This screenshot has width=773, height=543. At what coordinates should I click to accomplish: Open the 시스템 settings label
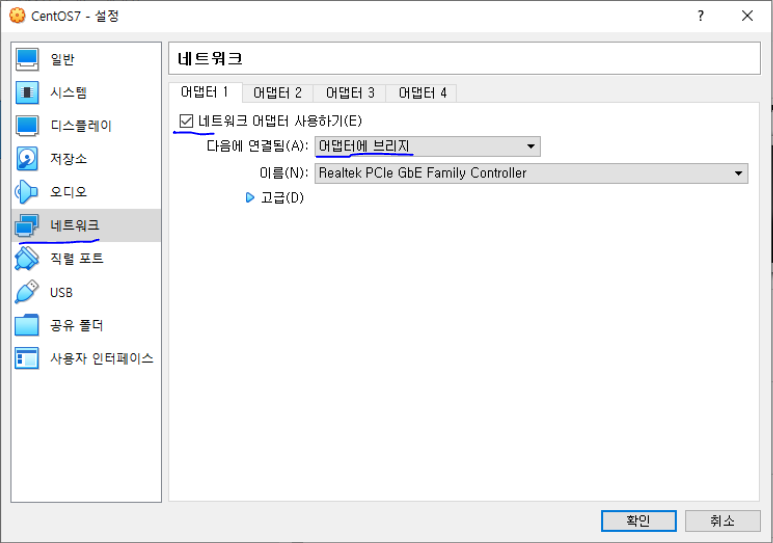coord(69,93)
